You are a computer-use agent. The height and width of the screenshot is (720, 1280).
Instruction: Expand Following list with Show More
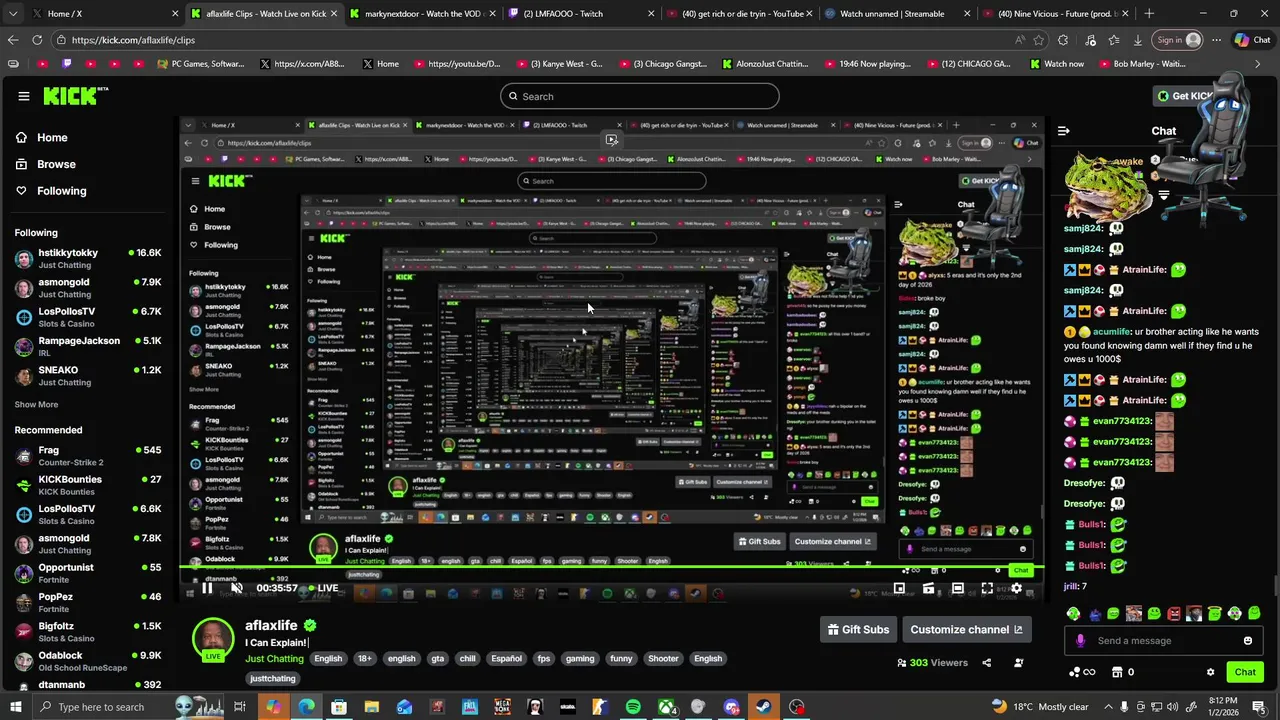[x=36, y=405]
